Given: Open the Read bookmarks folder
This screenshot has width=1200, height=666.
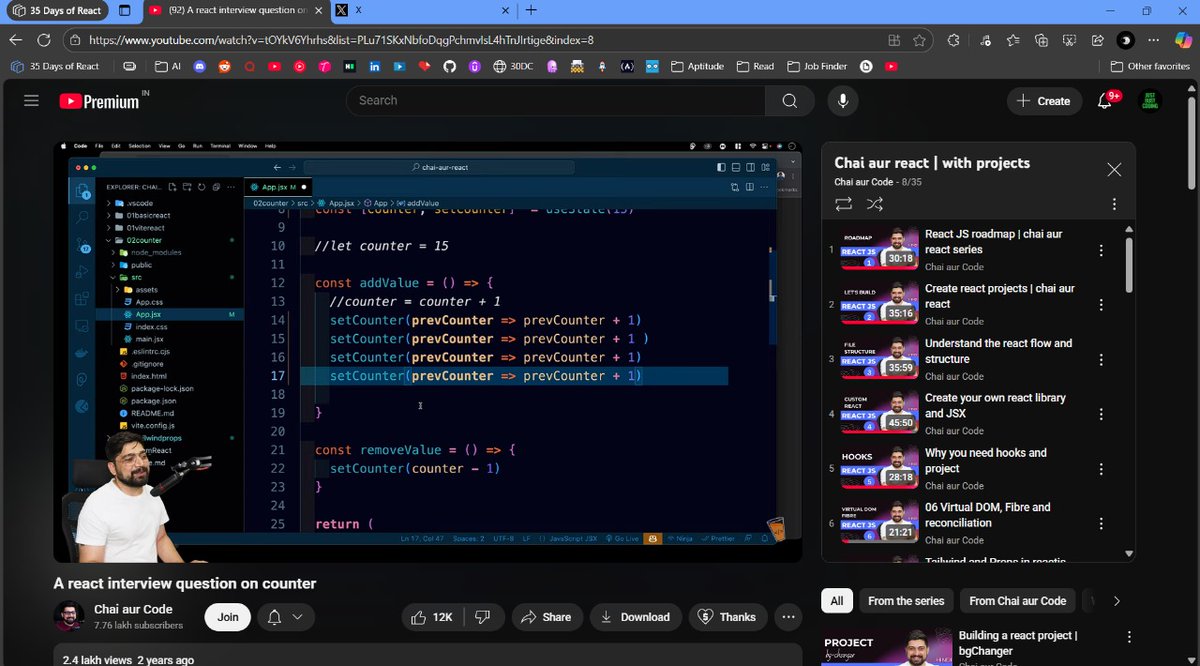Looking at the screenshot, I should (755, 66).
